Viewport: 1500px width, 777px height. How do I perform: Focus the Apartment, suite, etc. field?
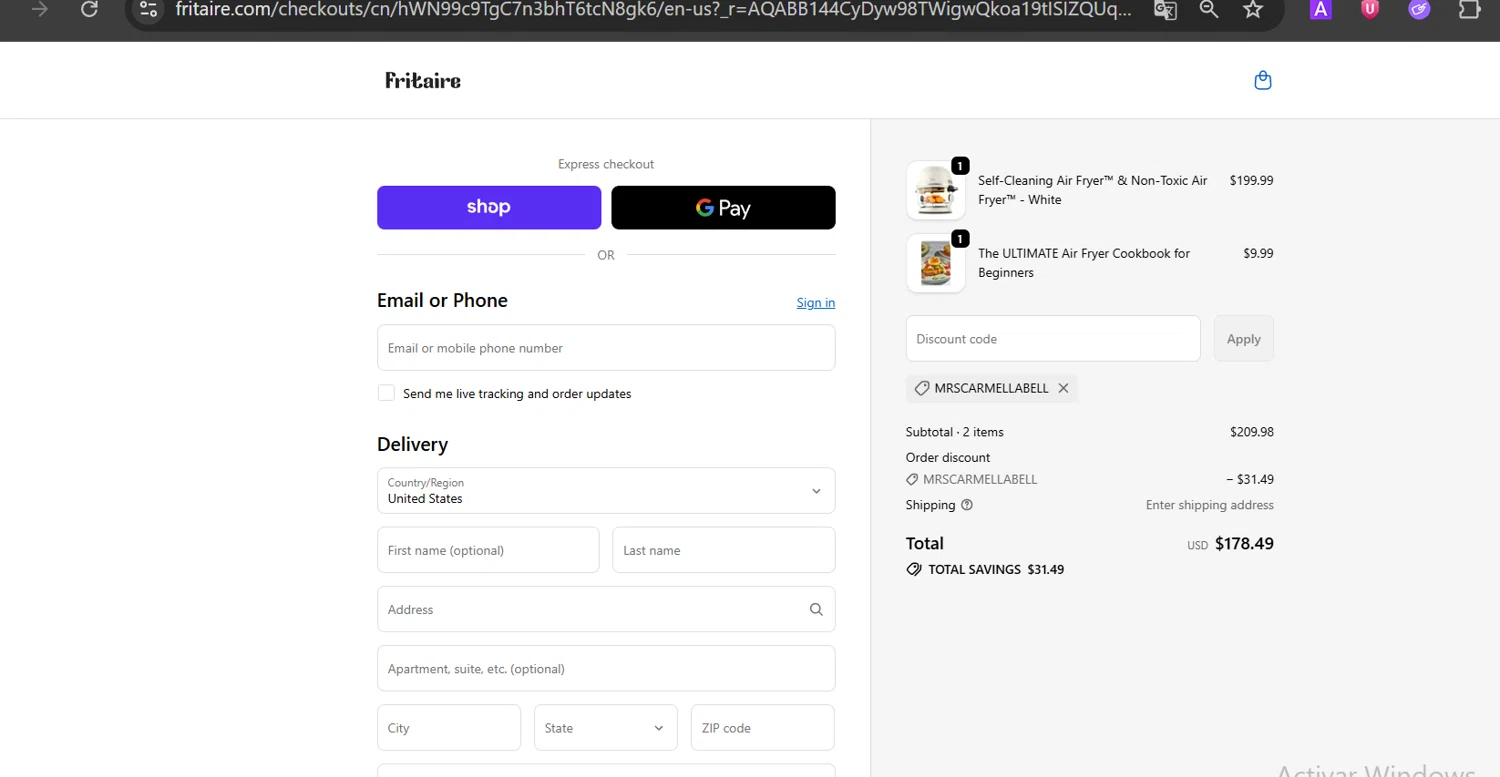(606, 668)
